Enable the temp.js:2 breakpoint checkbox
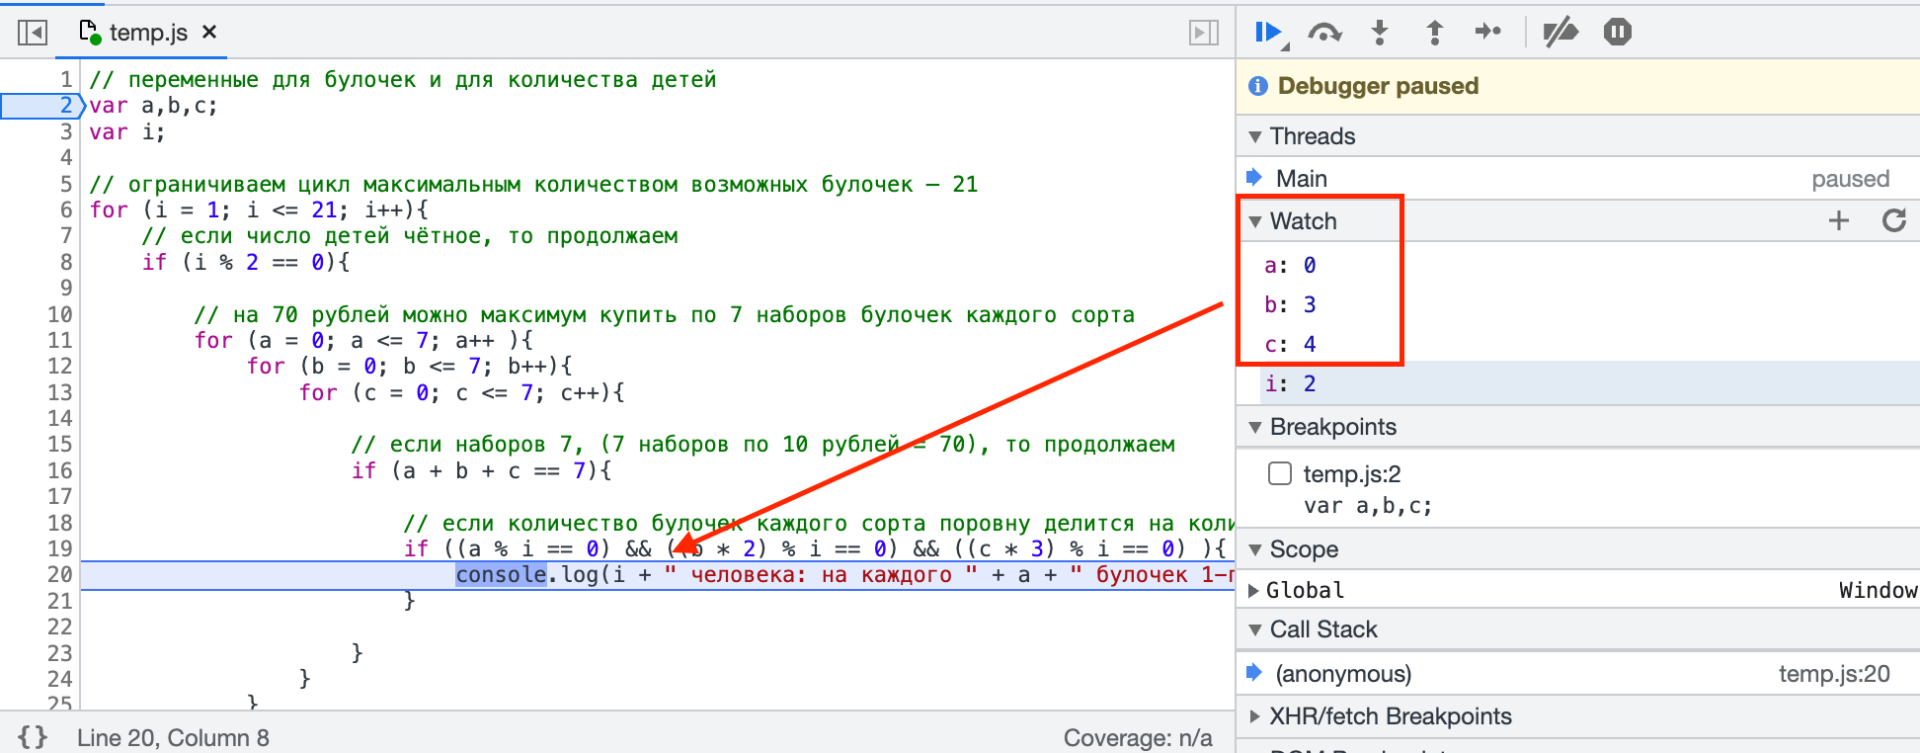 pos(1280,473)
